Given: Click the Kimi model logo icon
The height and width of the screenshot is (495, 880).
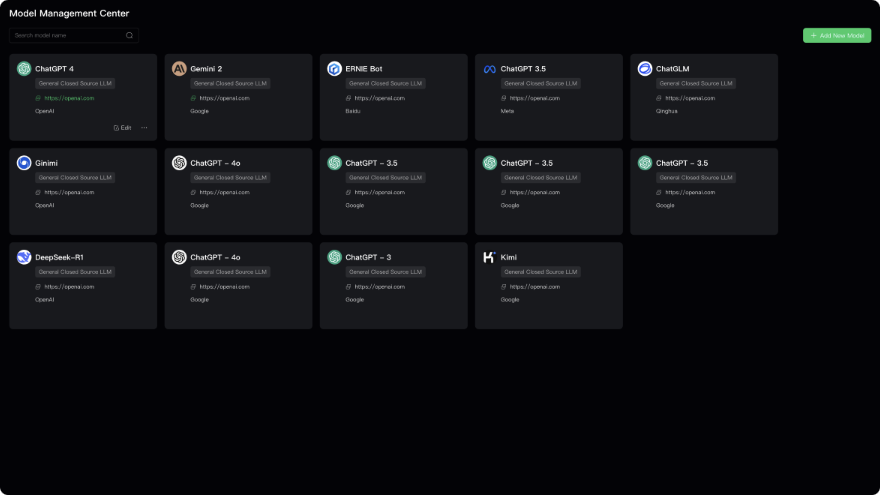Looking at the screenshot, I should pyautogui.click(x=490, y=257).
